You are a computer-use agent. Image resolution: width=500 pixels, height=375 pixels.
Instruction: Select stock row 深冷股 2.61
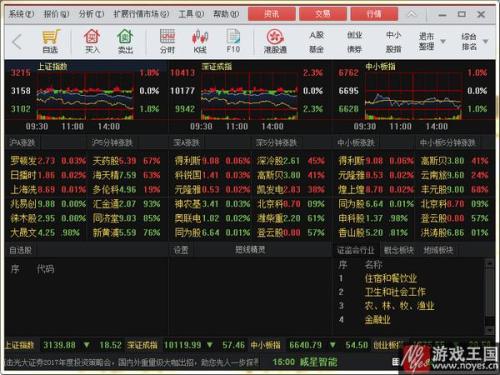pyautogui.click(x=291, y=161)
